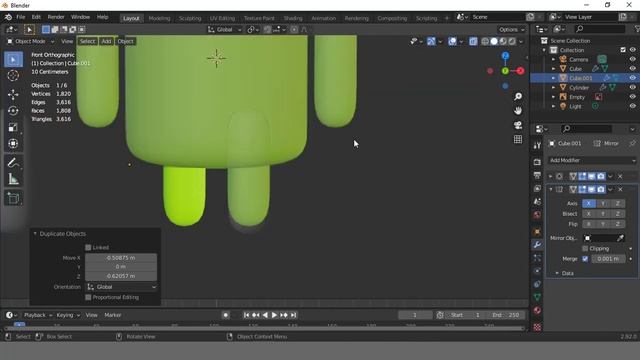The height and width of the screenshot is (360, 640).
Task: Click Play animation button
Action: coord(274,315)
